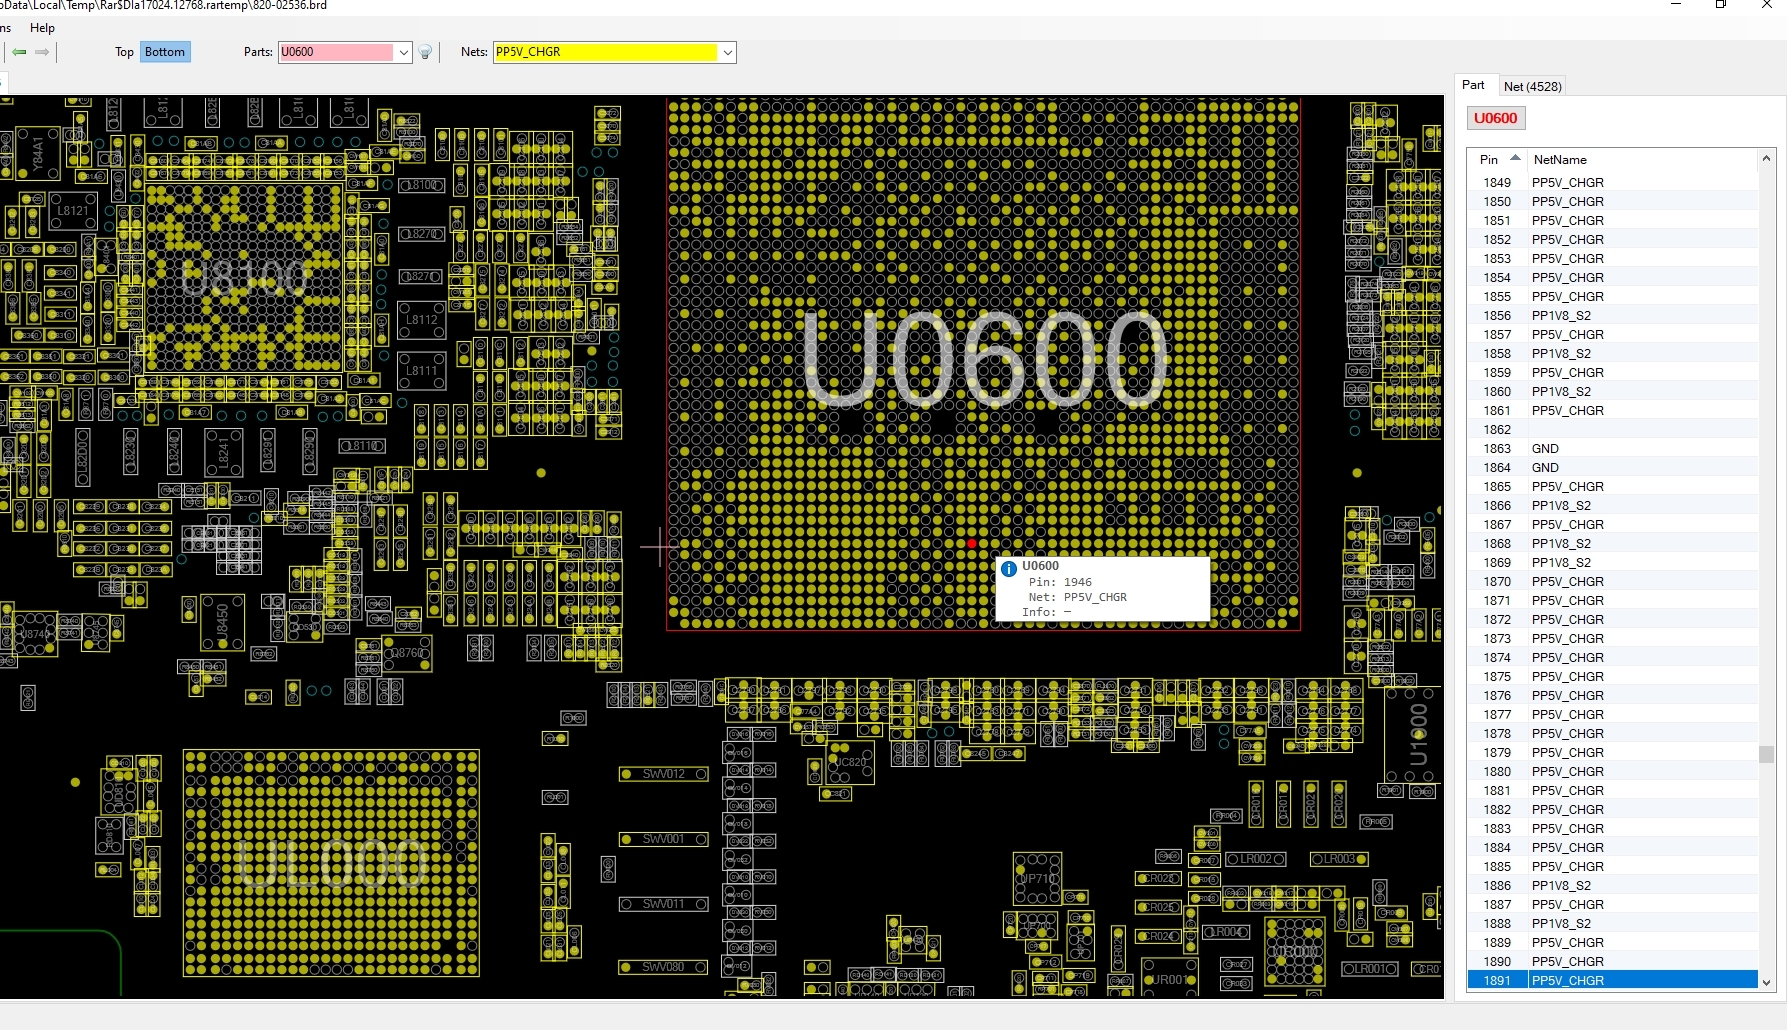
Task: Switch to the Part tab
Action: [1473, 85]
